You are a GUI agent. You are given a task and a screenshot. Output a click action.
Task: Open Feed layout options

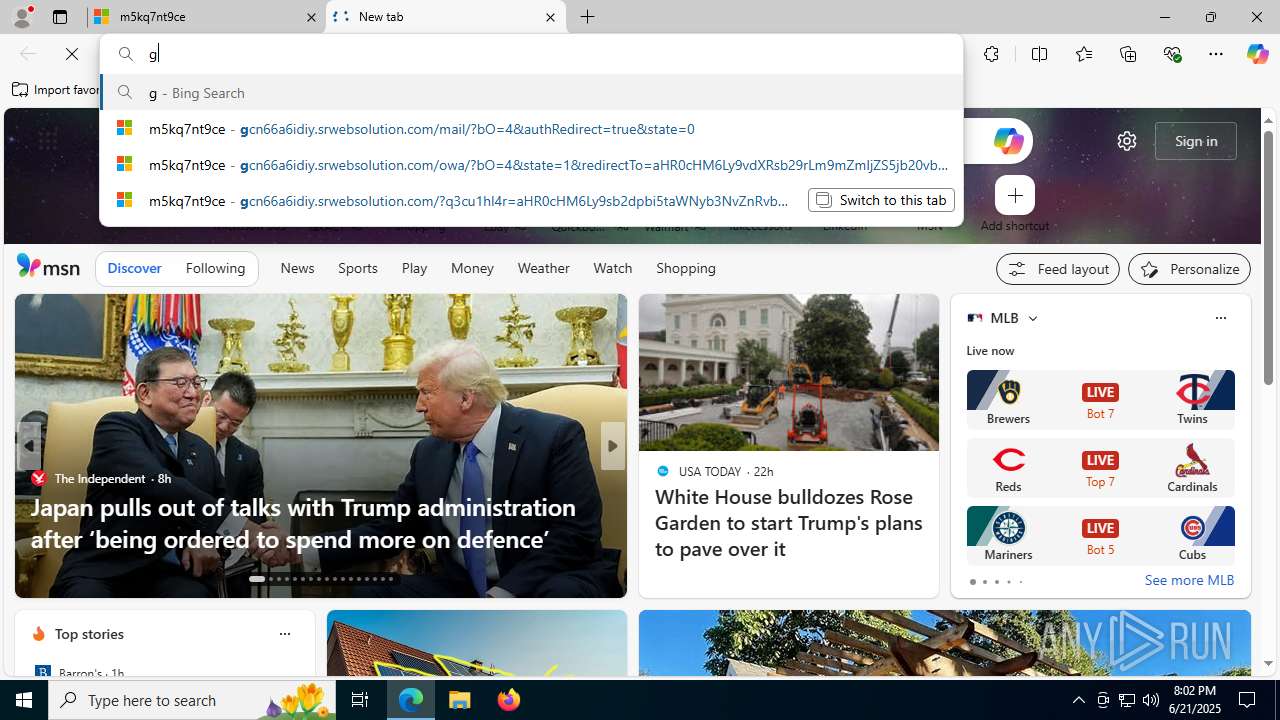pos(1058,269)
